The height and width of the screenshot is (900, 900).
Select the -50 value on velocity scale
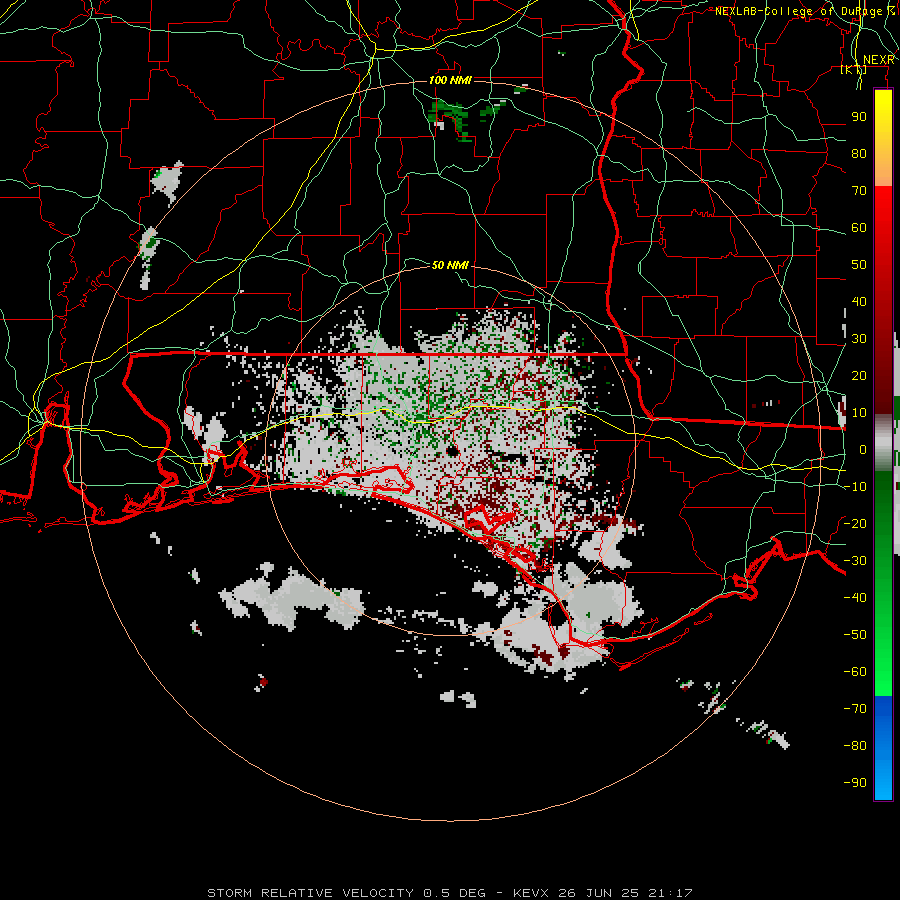[855, 634]
